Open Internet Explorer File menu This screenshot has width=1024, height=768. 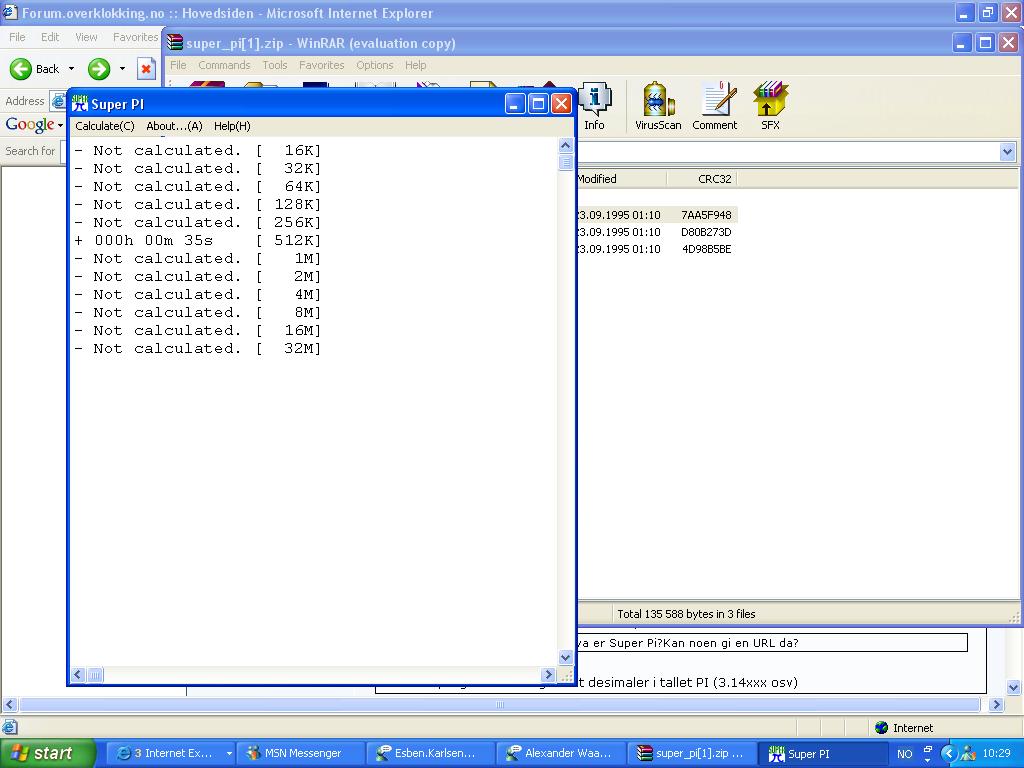tap(18, 37)
